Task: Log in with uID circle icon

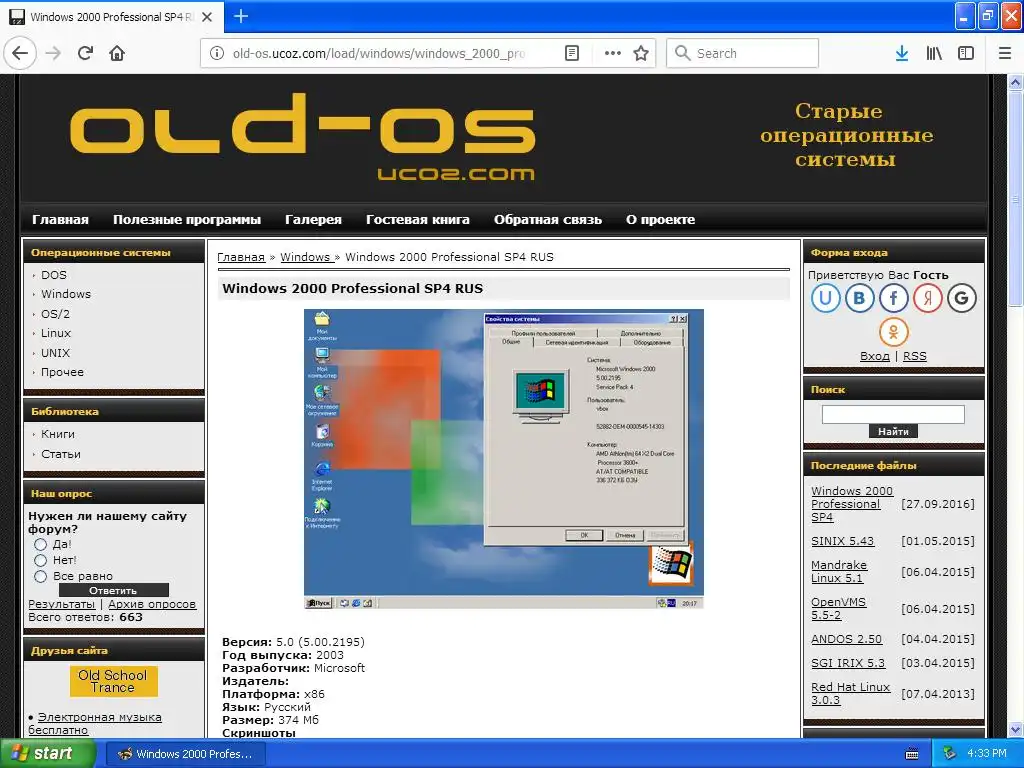Action: 825,298
